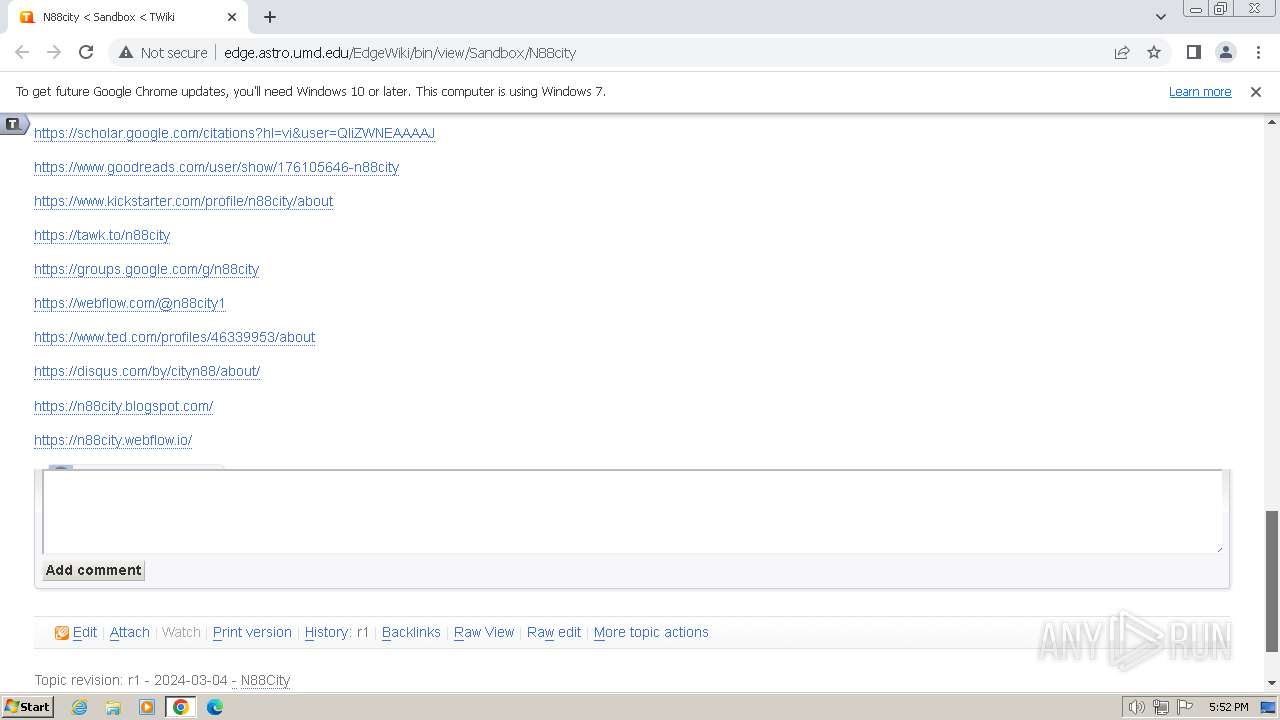Viewport: 1280px width, 720px height.
Task: Toggle the browser side panel
Action: pos(1193,52)
